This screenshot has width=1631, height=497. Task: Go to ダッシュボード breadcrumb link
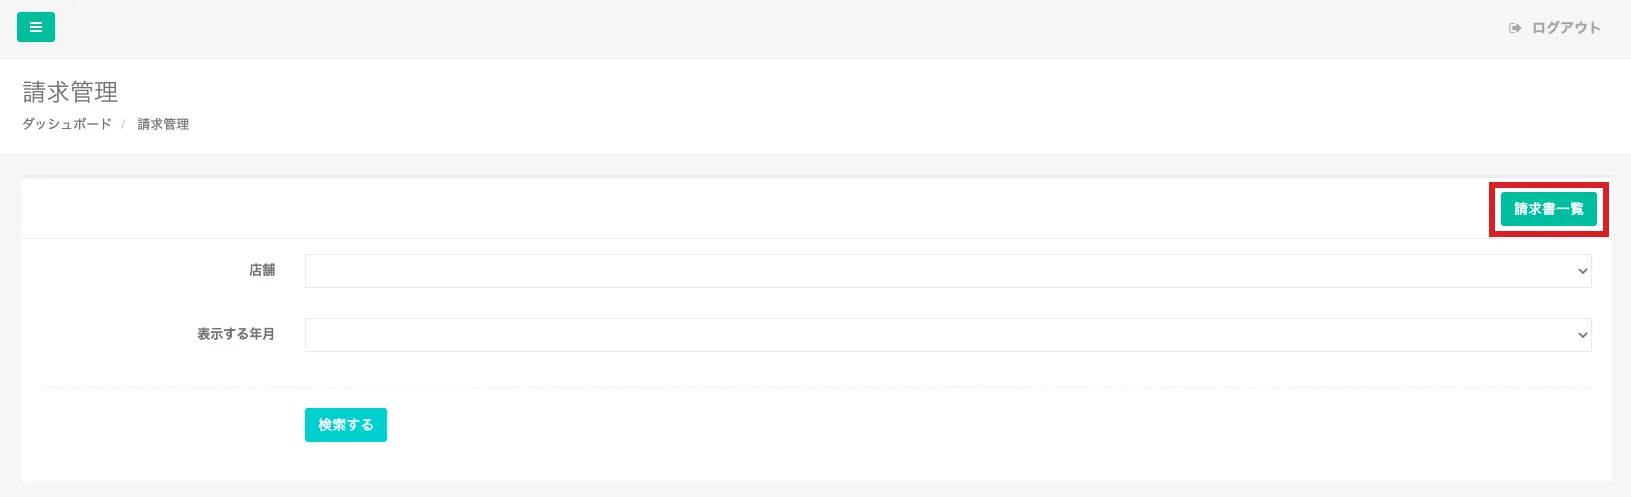pos(67,124)
